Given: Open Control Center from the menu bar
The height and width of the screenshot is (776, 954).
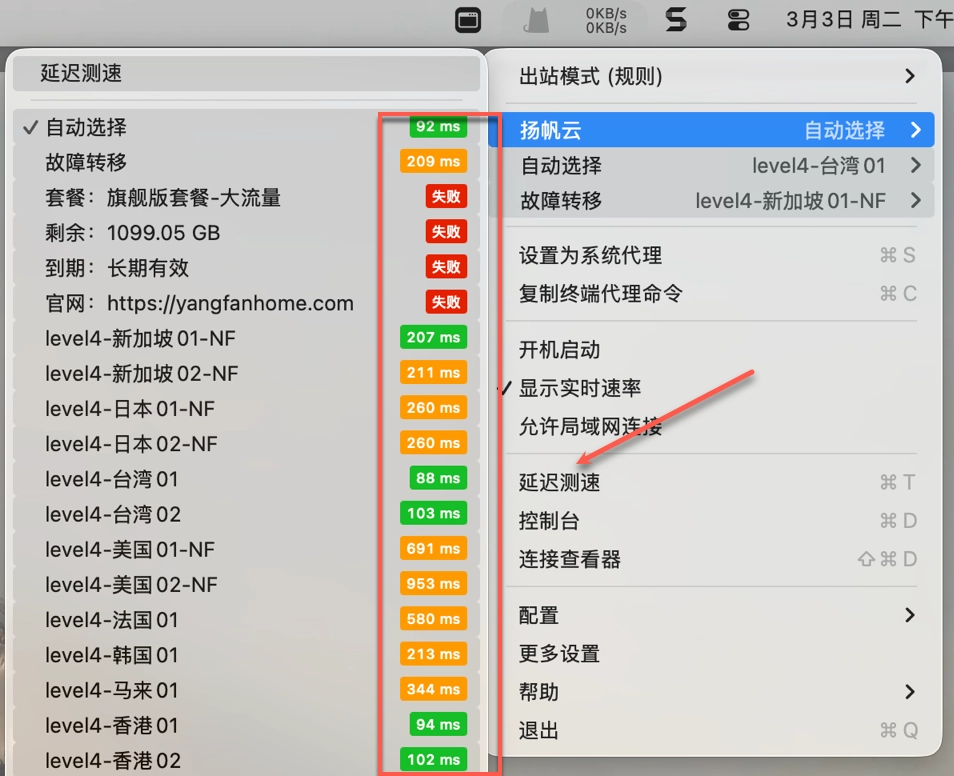Looking at the screenshot, I should pyautogui.click(x=738, y=21).
